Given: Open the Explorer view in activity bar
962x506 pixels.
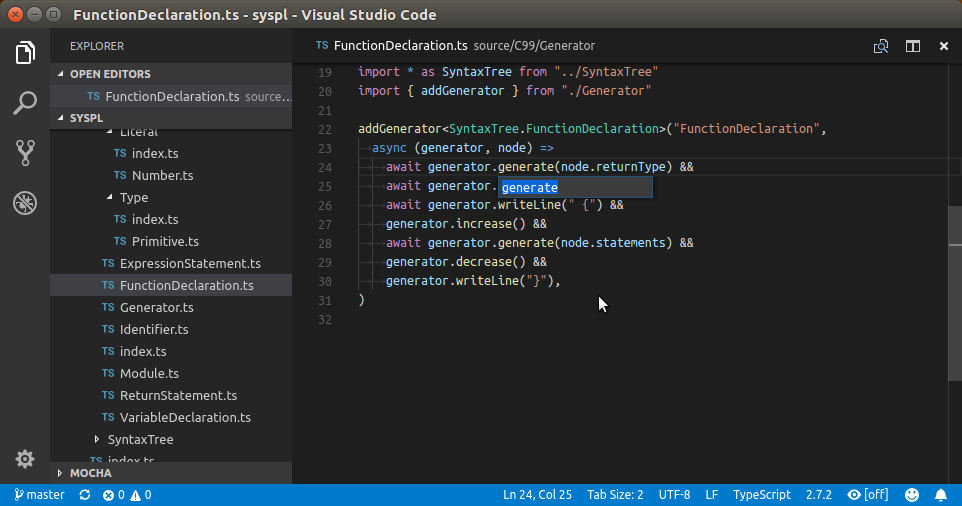Looking at the screenshot, I should [x=25, y=53].
